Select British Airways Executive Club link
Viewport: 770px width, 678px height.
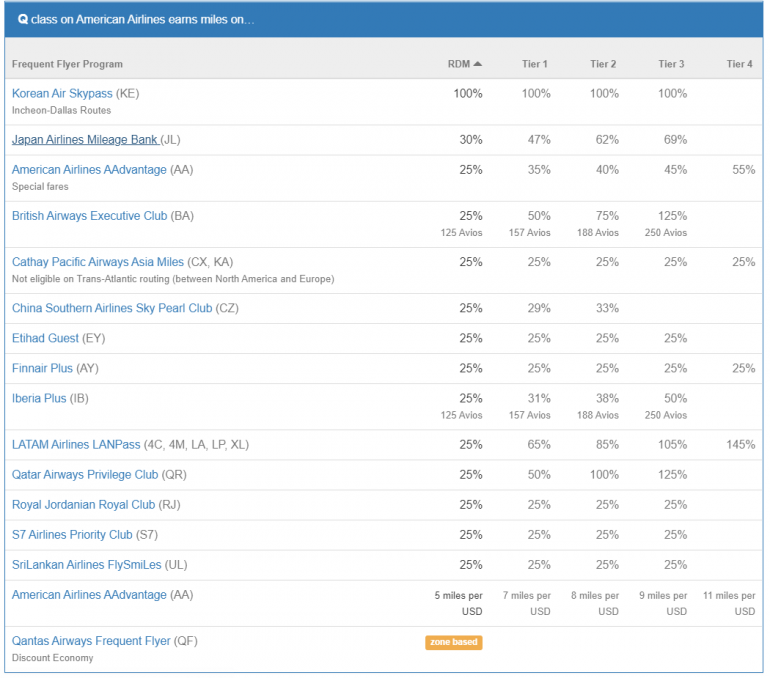89,216
